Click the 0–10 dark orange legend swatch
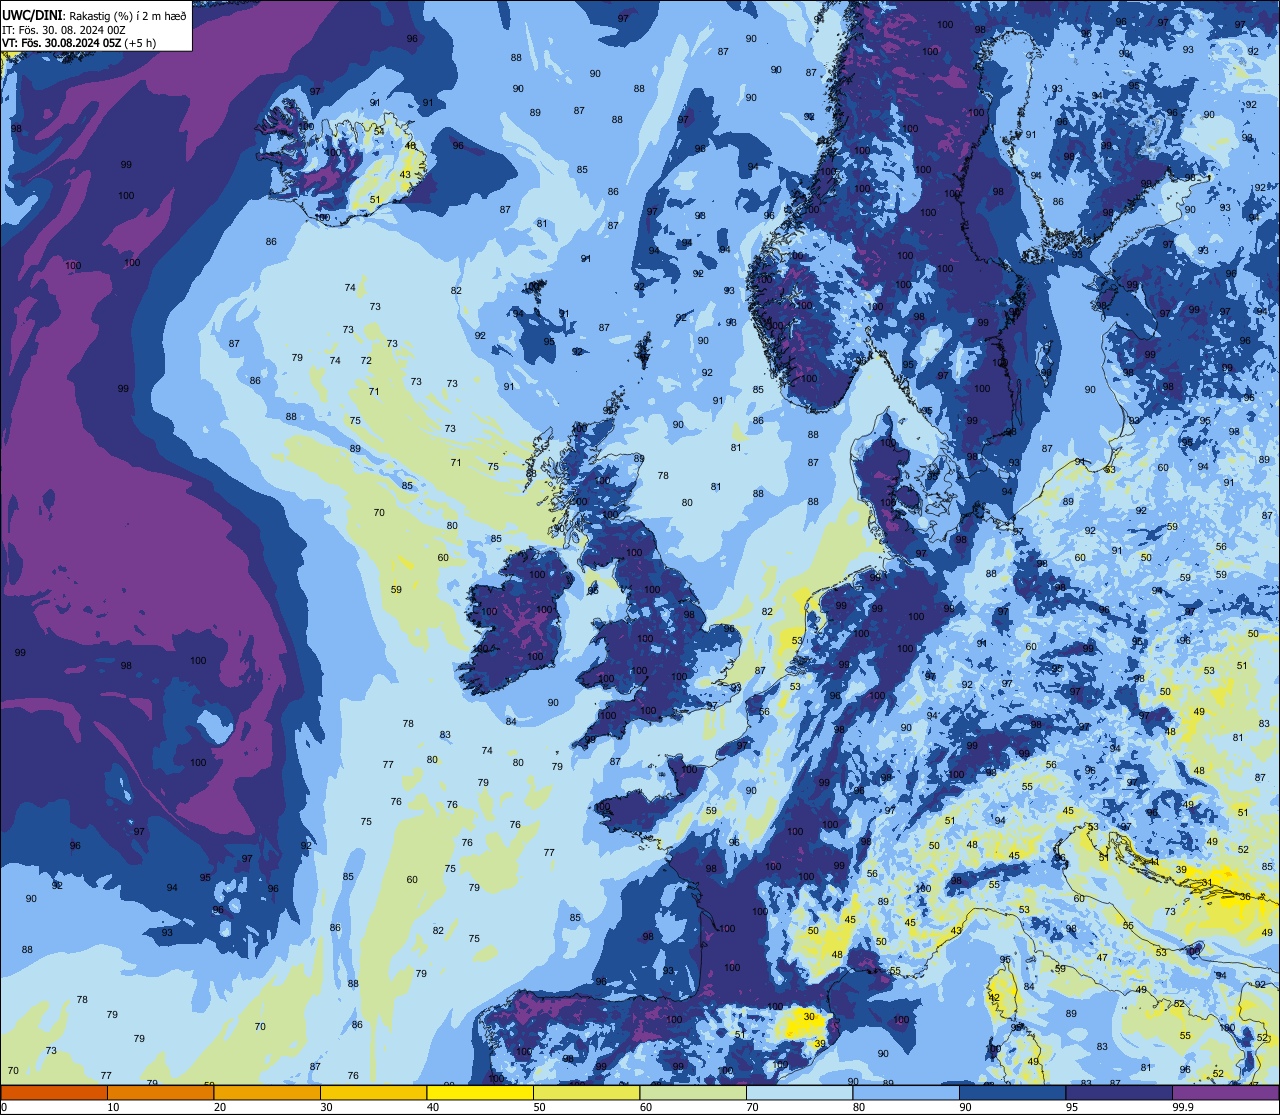 click(54, 1092)
